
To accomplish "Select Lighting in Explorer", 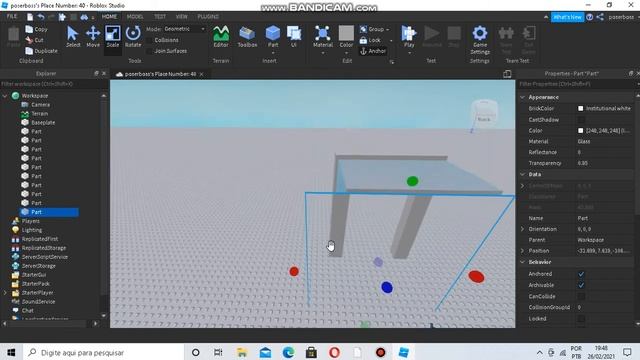I will (x=31, y=230).
